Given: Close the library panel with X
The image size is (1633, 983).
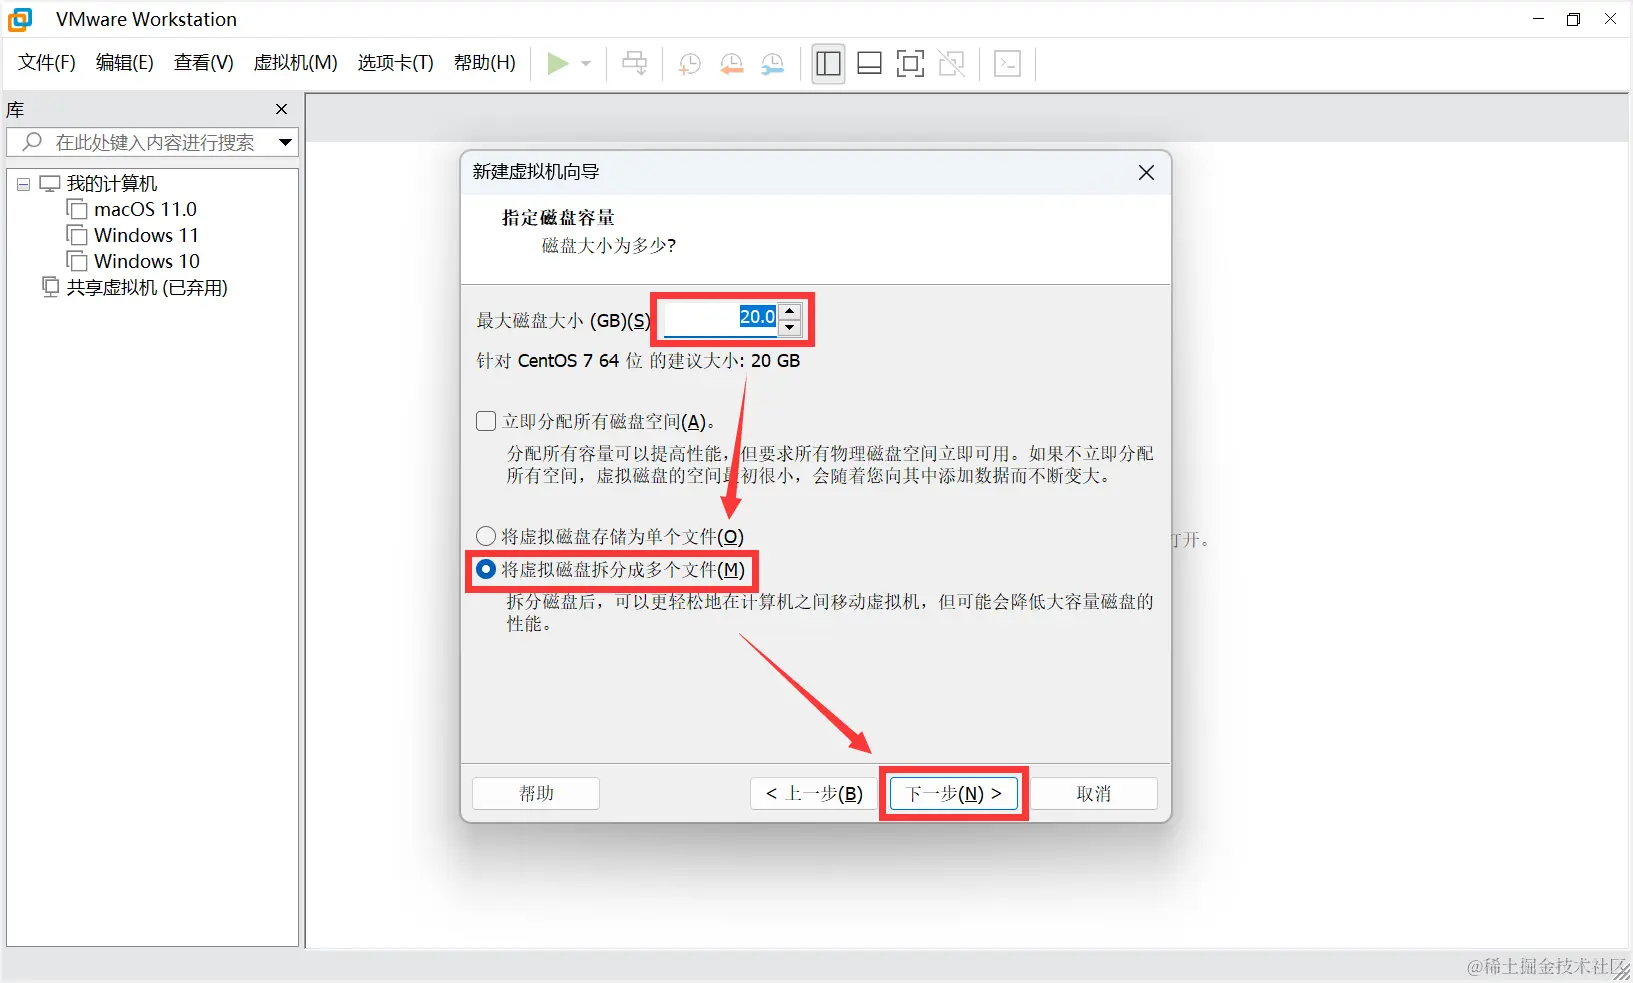Looking at the screenshot, I should pyautogui.click(x=282, y=109).
